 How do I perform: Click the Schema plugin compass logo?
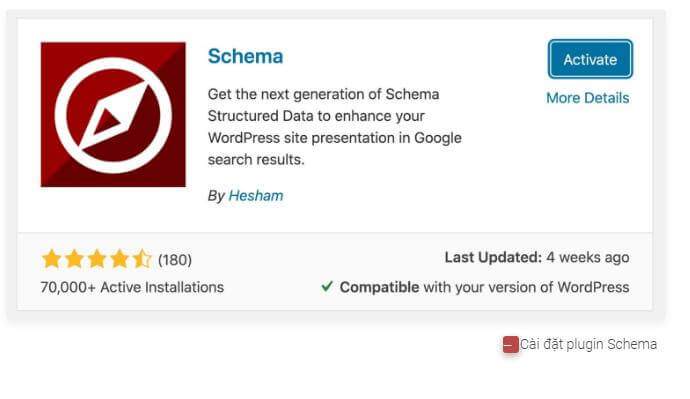[113, 114]
